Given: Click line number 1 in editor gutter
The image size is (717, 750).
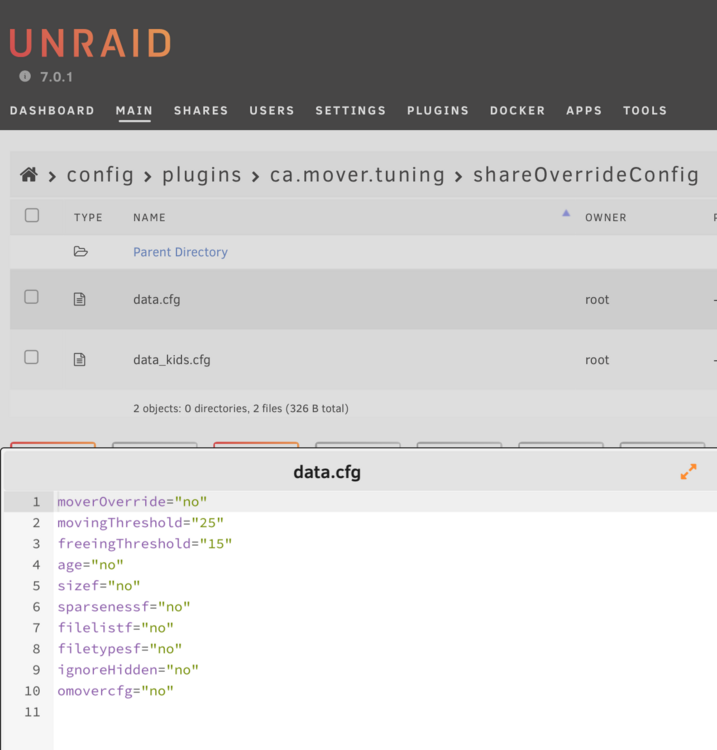Looking at the screenshot, I should pos(36,502).
